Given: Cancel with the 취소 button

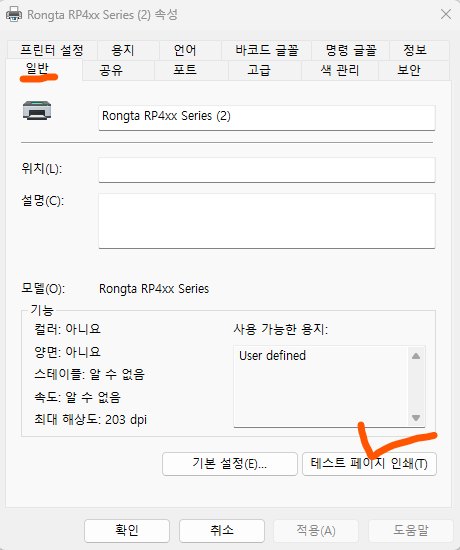Looking at the screenshot, I should [x=222, y=530].
